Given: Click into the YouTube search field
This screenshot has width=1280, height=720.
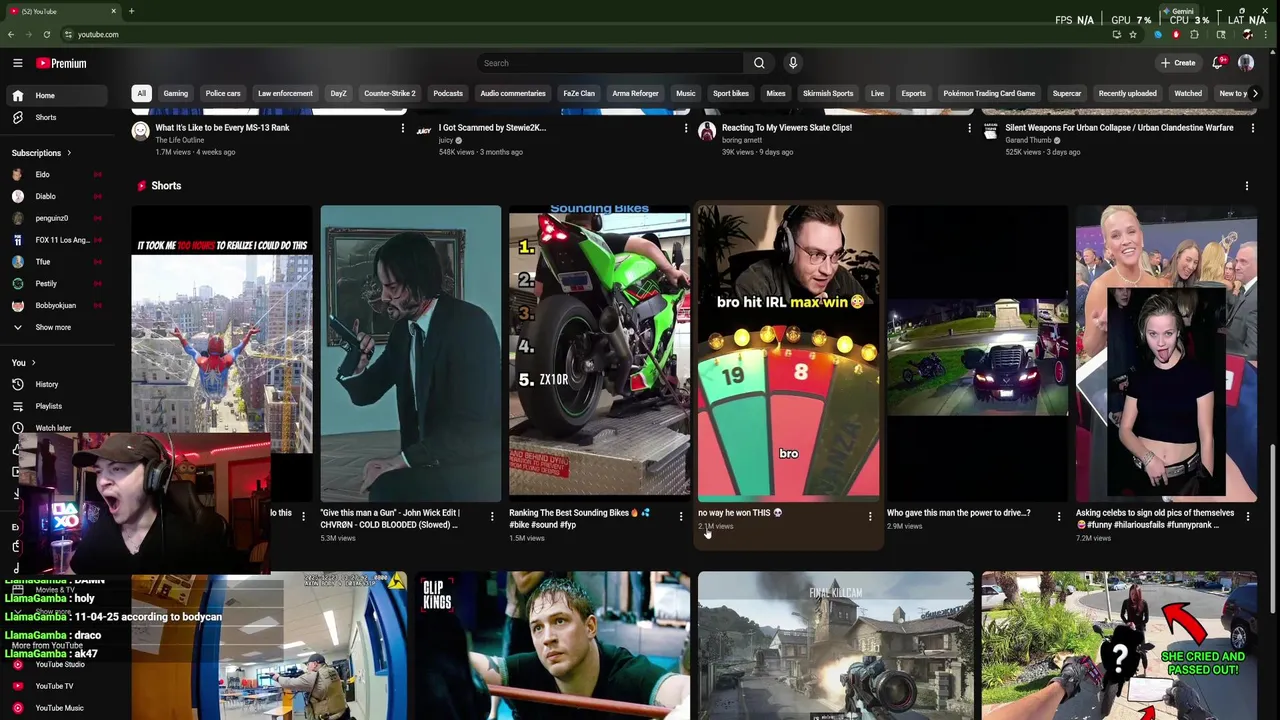Looking at the screenshot, I should point(610,63).
